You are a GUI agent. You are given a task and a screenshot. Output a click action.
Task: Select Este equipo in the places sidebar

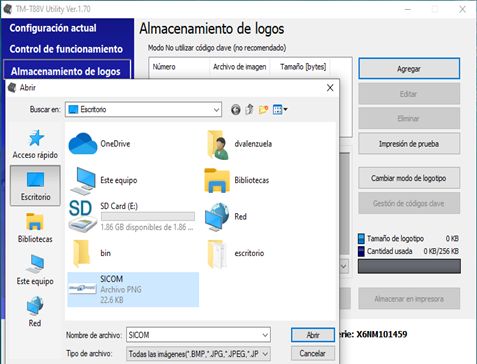[35, 270]
